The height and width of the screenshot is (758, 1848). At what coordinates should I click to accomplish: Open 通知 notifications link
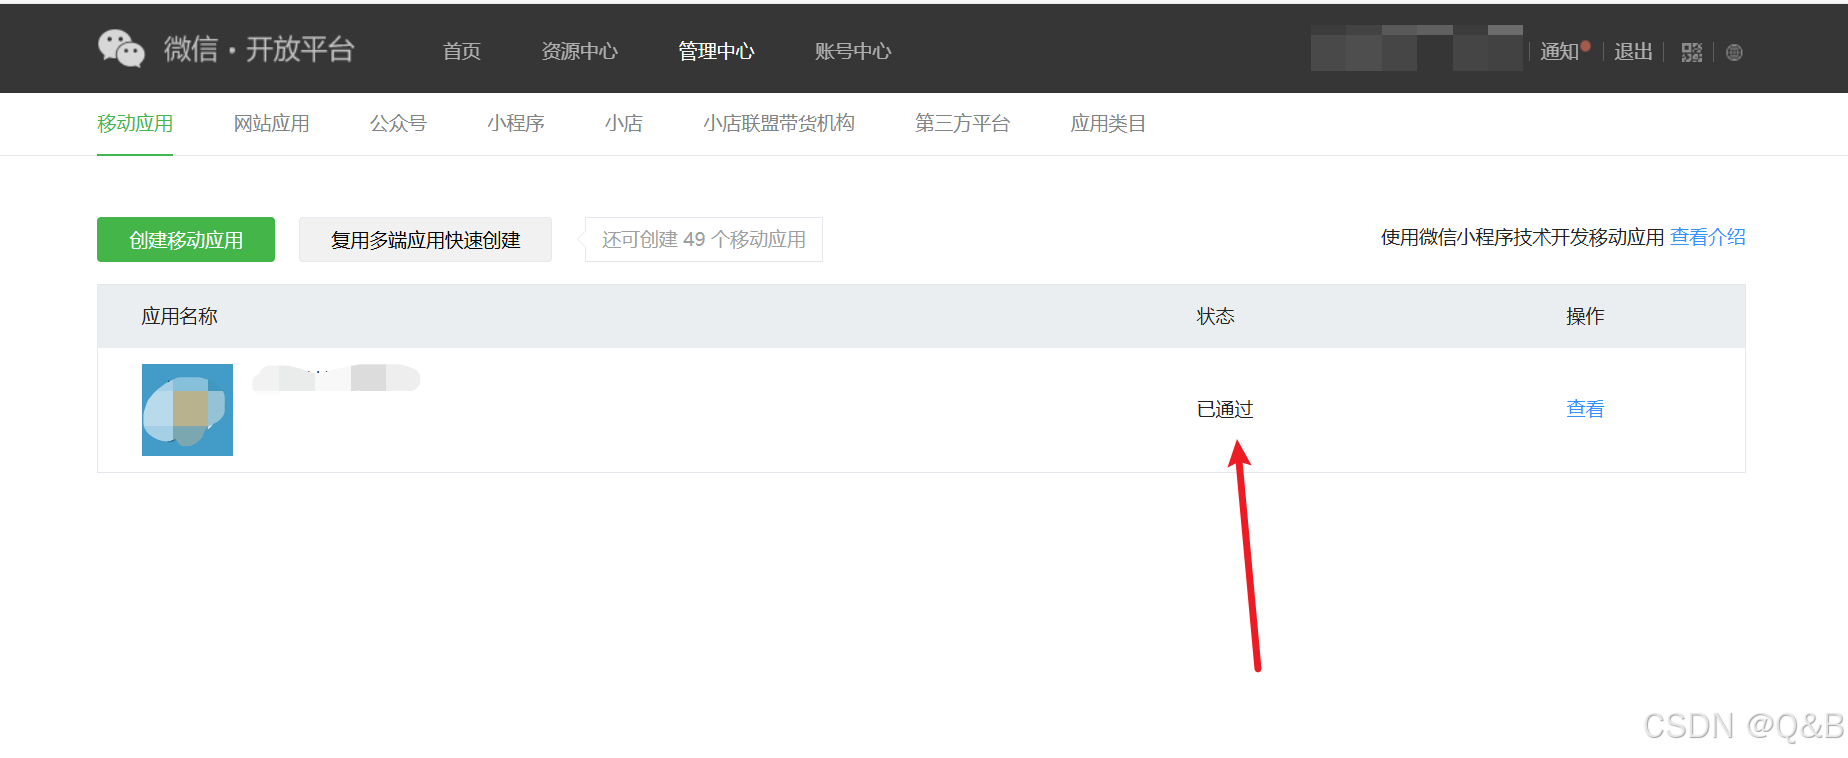pos(1562,51)
